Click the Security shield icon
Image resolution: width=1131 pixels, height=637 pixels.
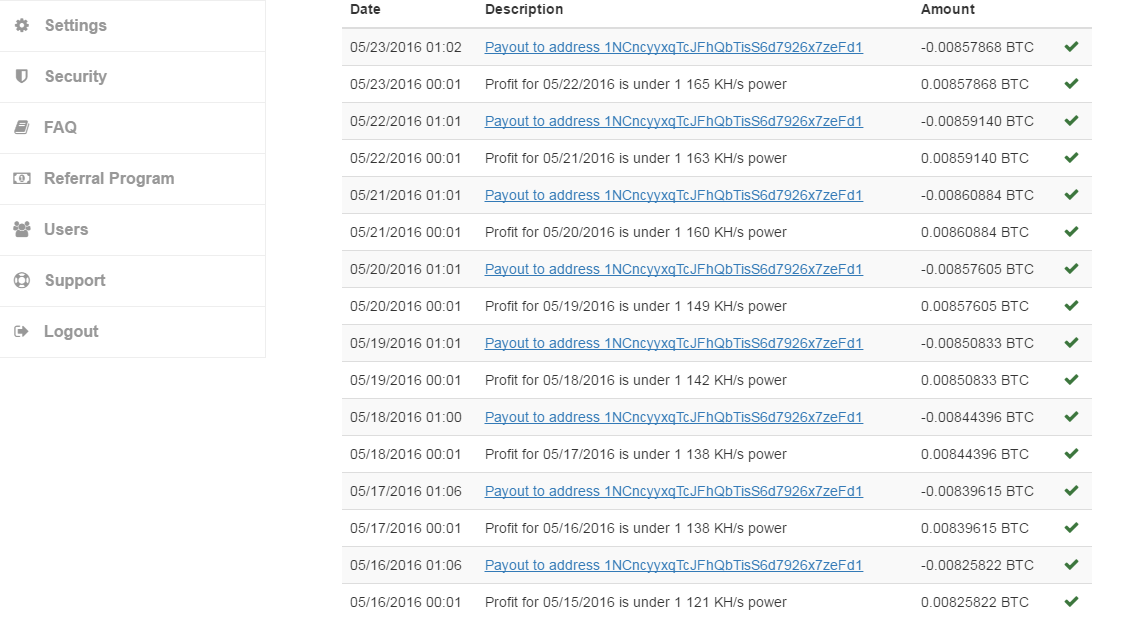(x=22, y=76)
